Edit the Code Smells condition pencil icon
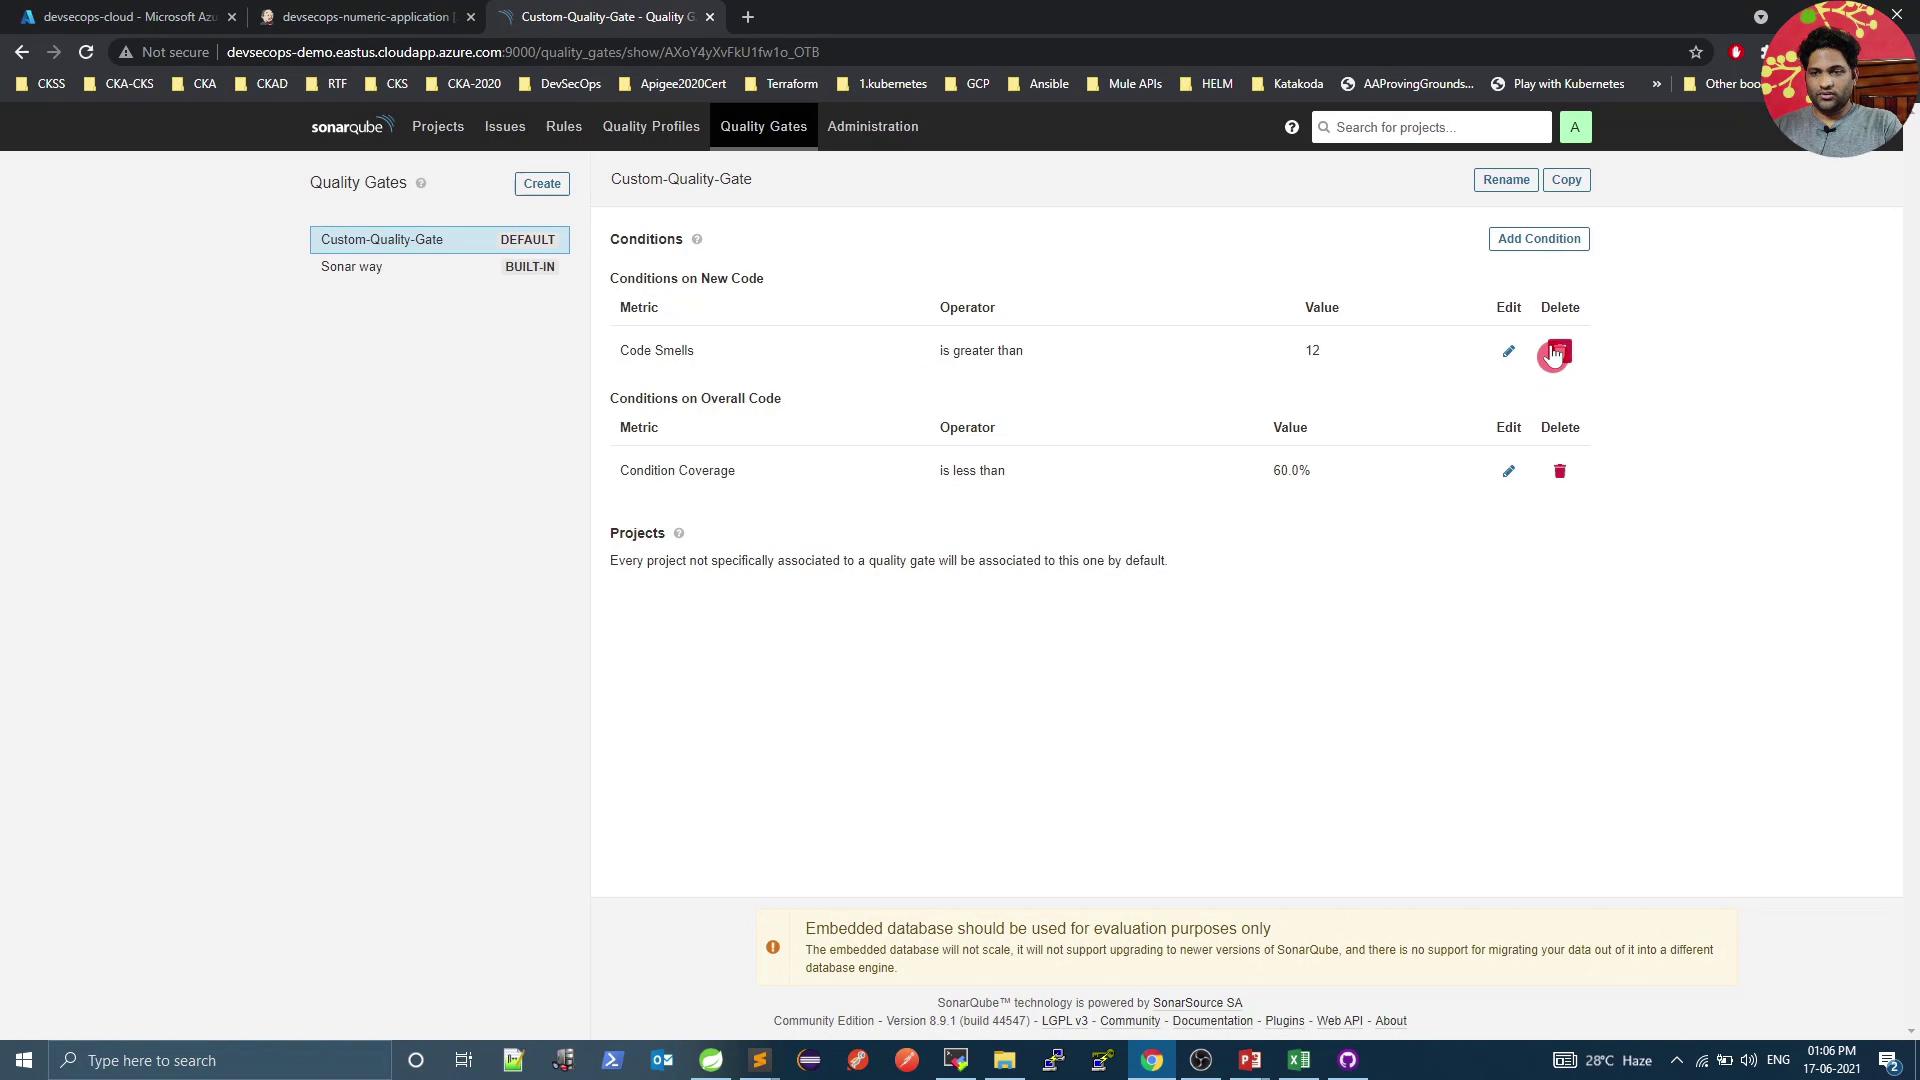The height and width of the screenshot is (1080, 1920). tap(1508, 351)
